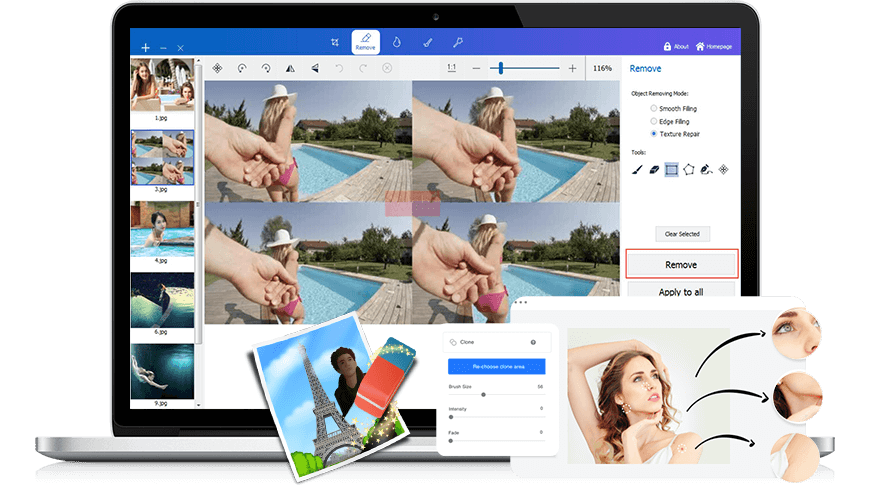
Task: Click the About lock icon
Action: (667, 47)
